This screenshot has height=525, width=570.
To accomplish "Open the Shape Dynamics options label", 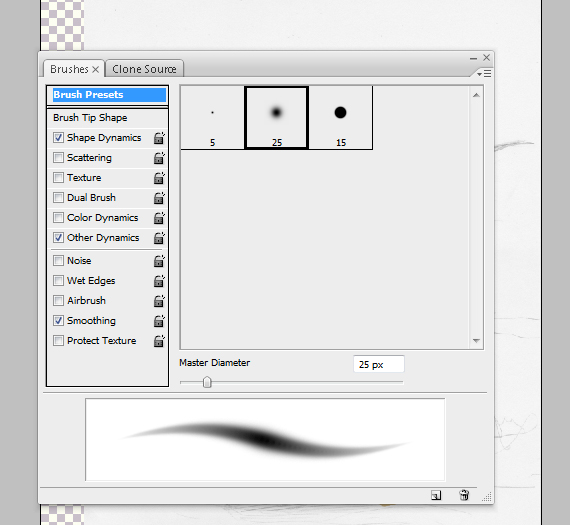I will point(104,138).
